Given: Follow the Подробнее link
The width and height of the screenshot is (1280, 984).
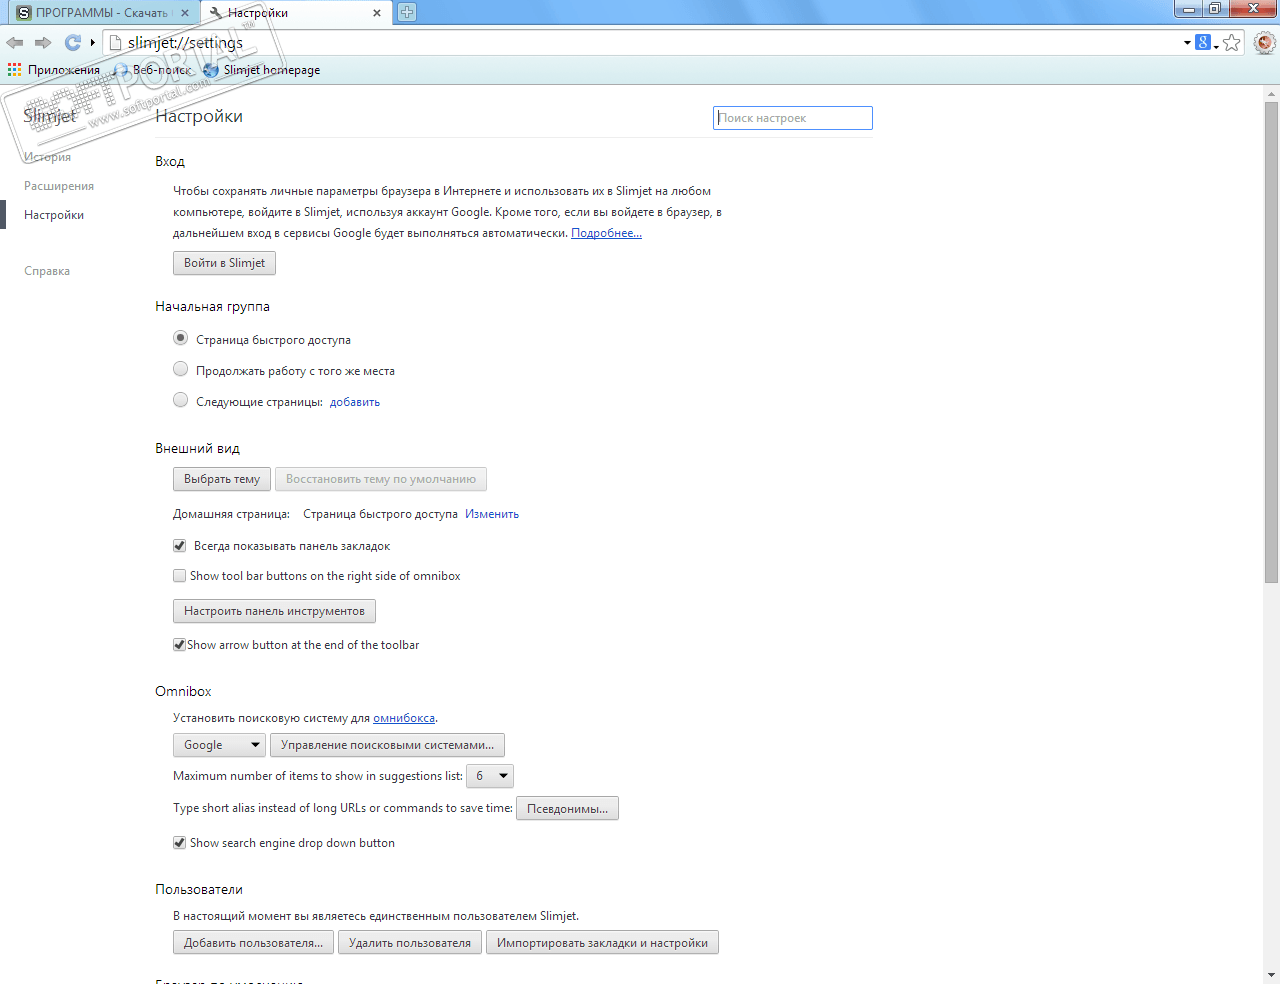Looking at the screenshot, I should pos(606,233).
